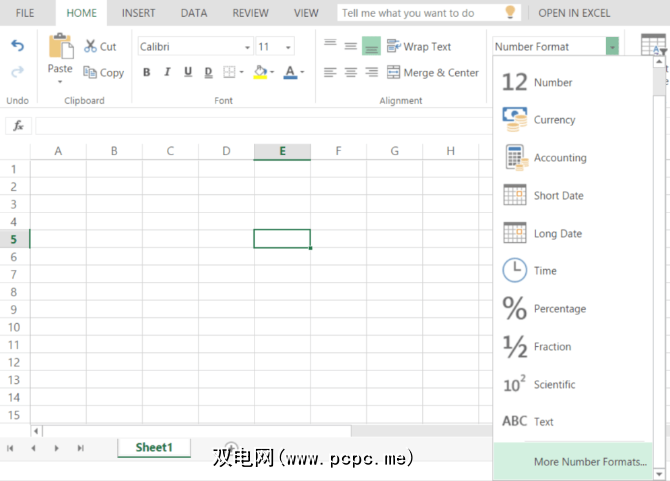Click the Merge & Center button
The image size is (670, 481).
pyautogui.click(x=432, y=72)
